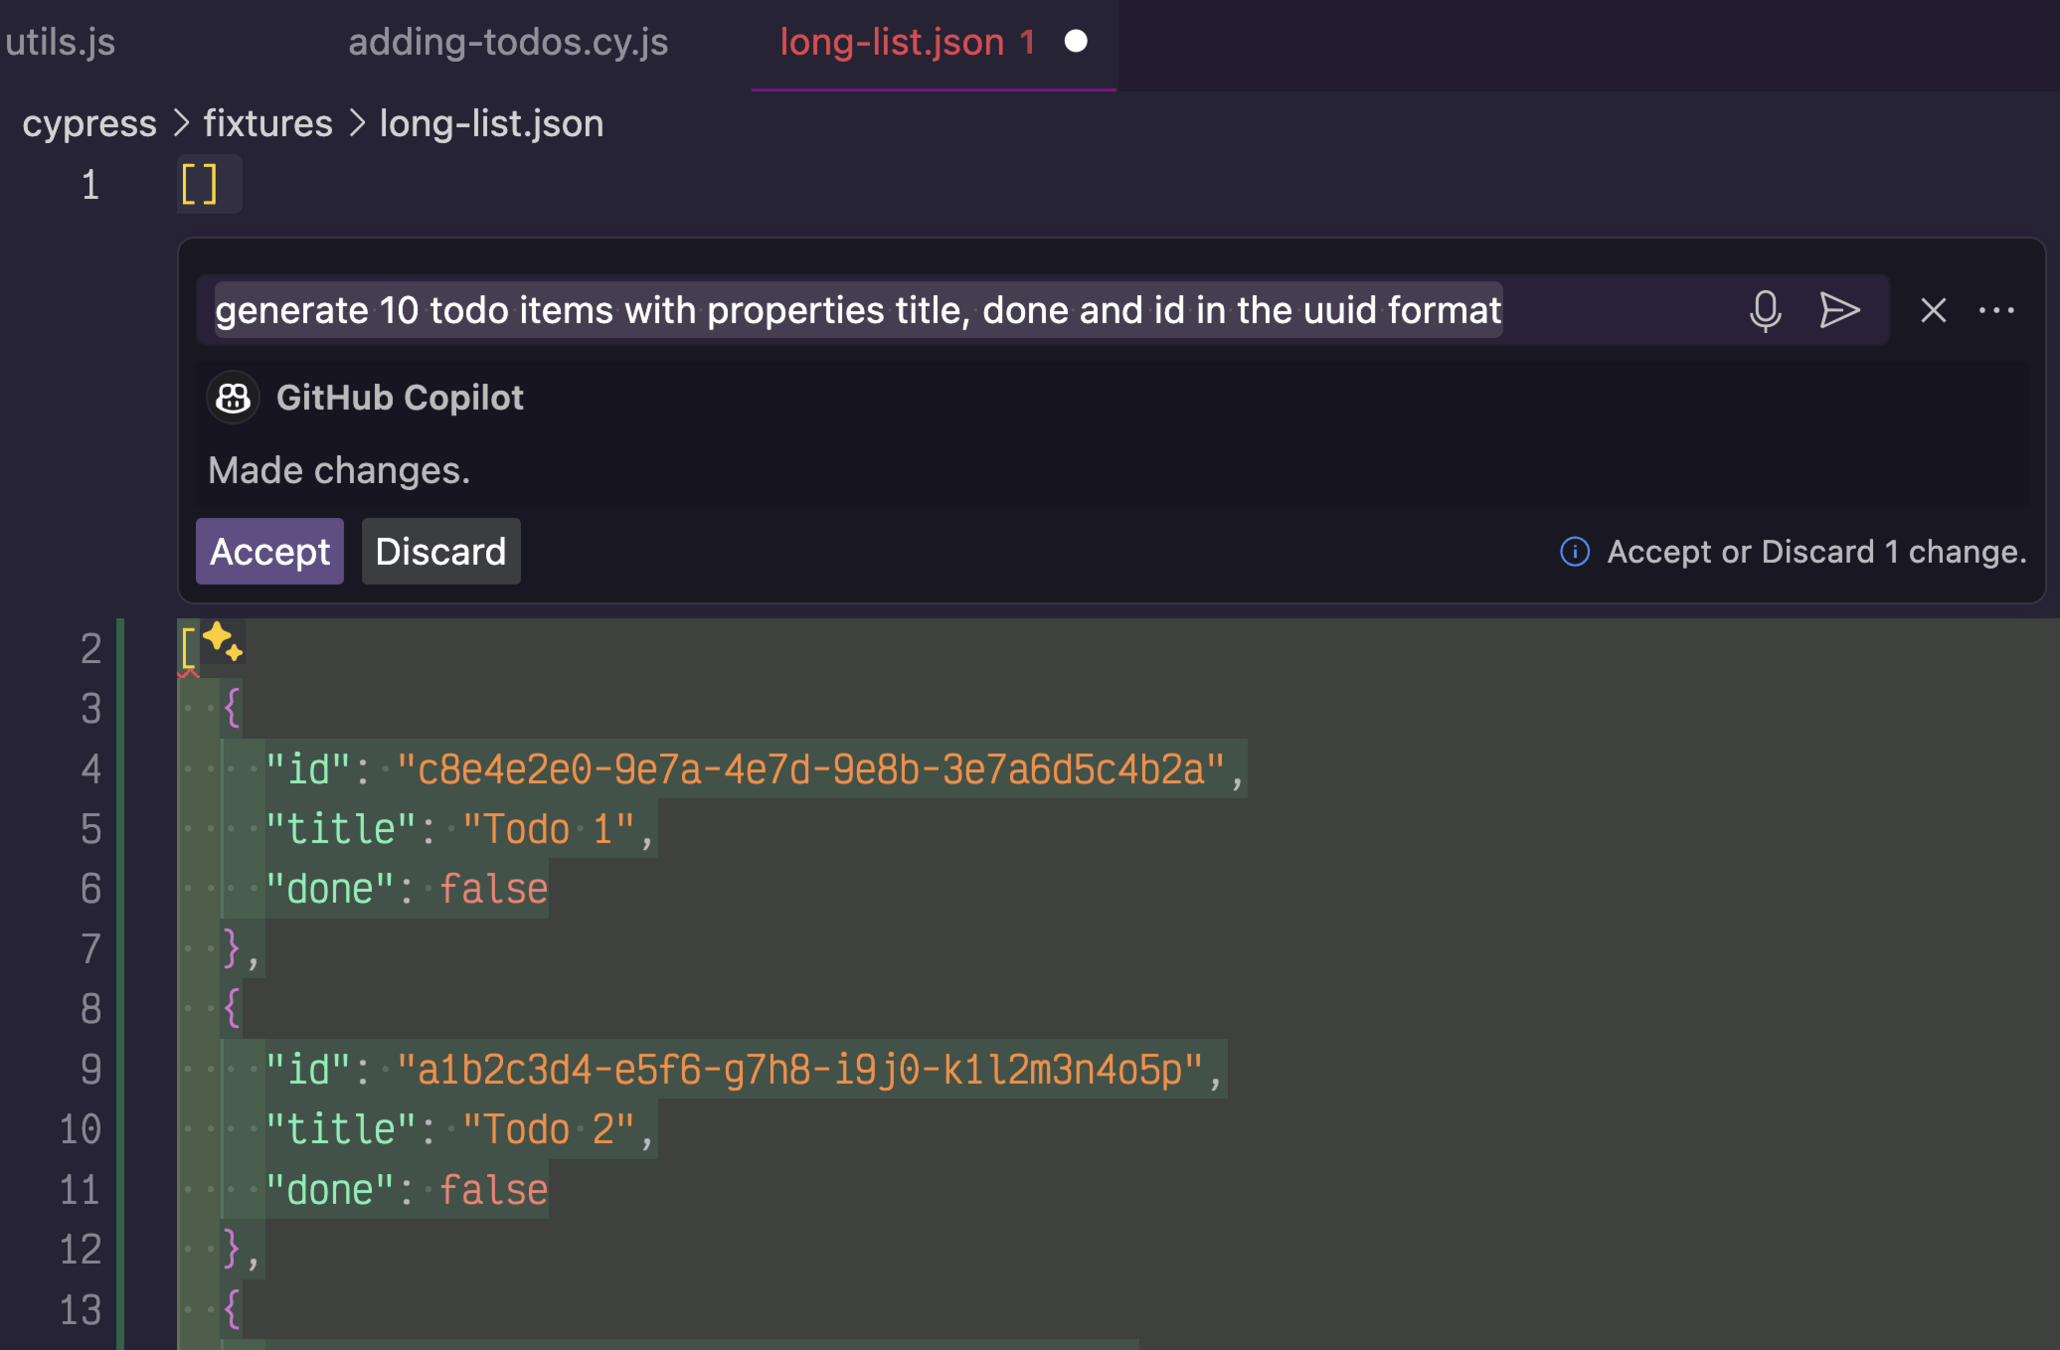The height and width of the screenshot is (1350, 2060).
Task: Accept the Copilot change
Action: [269, 552]
